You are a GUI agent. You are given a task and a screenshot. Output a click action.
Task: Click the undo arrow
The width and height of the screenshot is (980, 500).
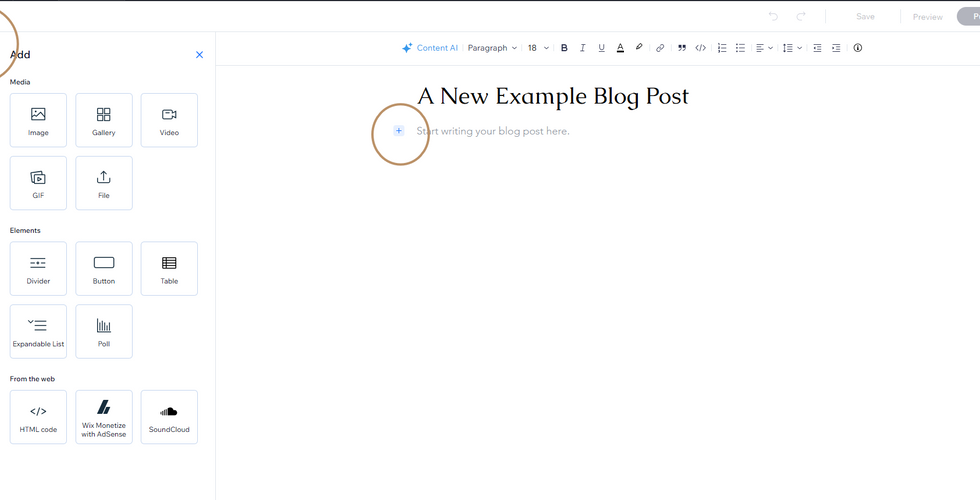(773, 17)
